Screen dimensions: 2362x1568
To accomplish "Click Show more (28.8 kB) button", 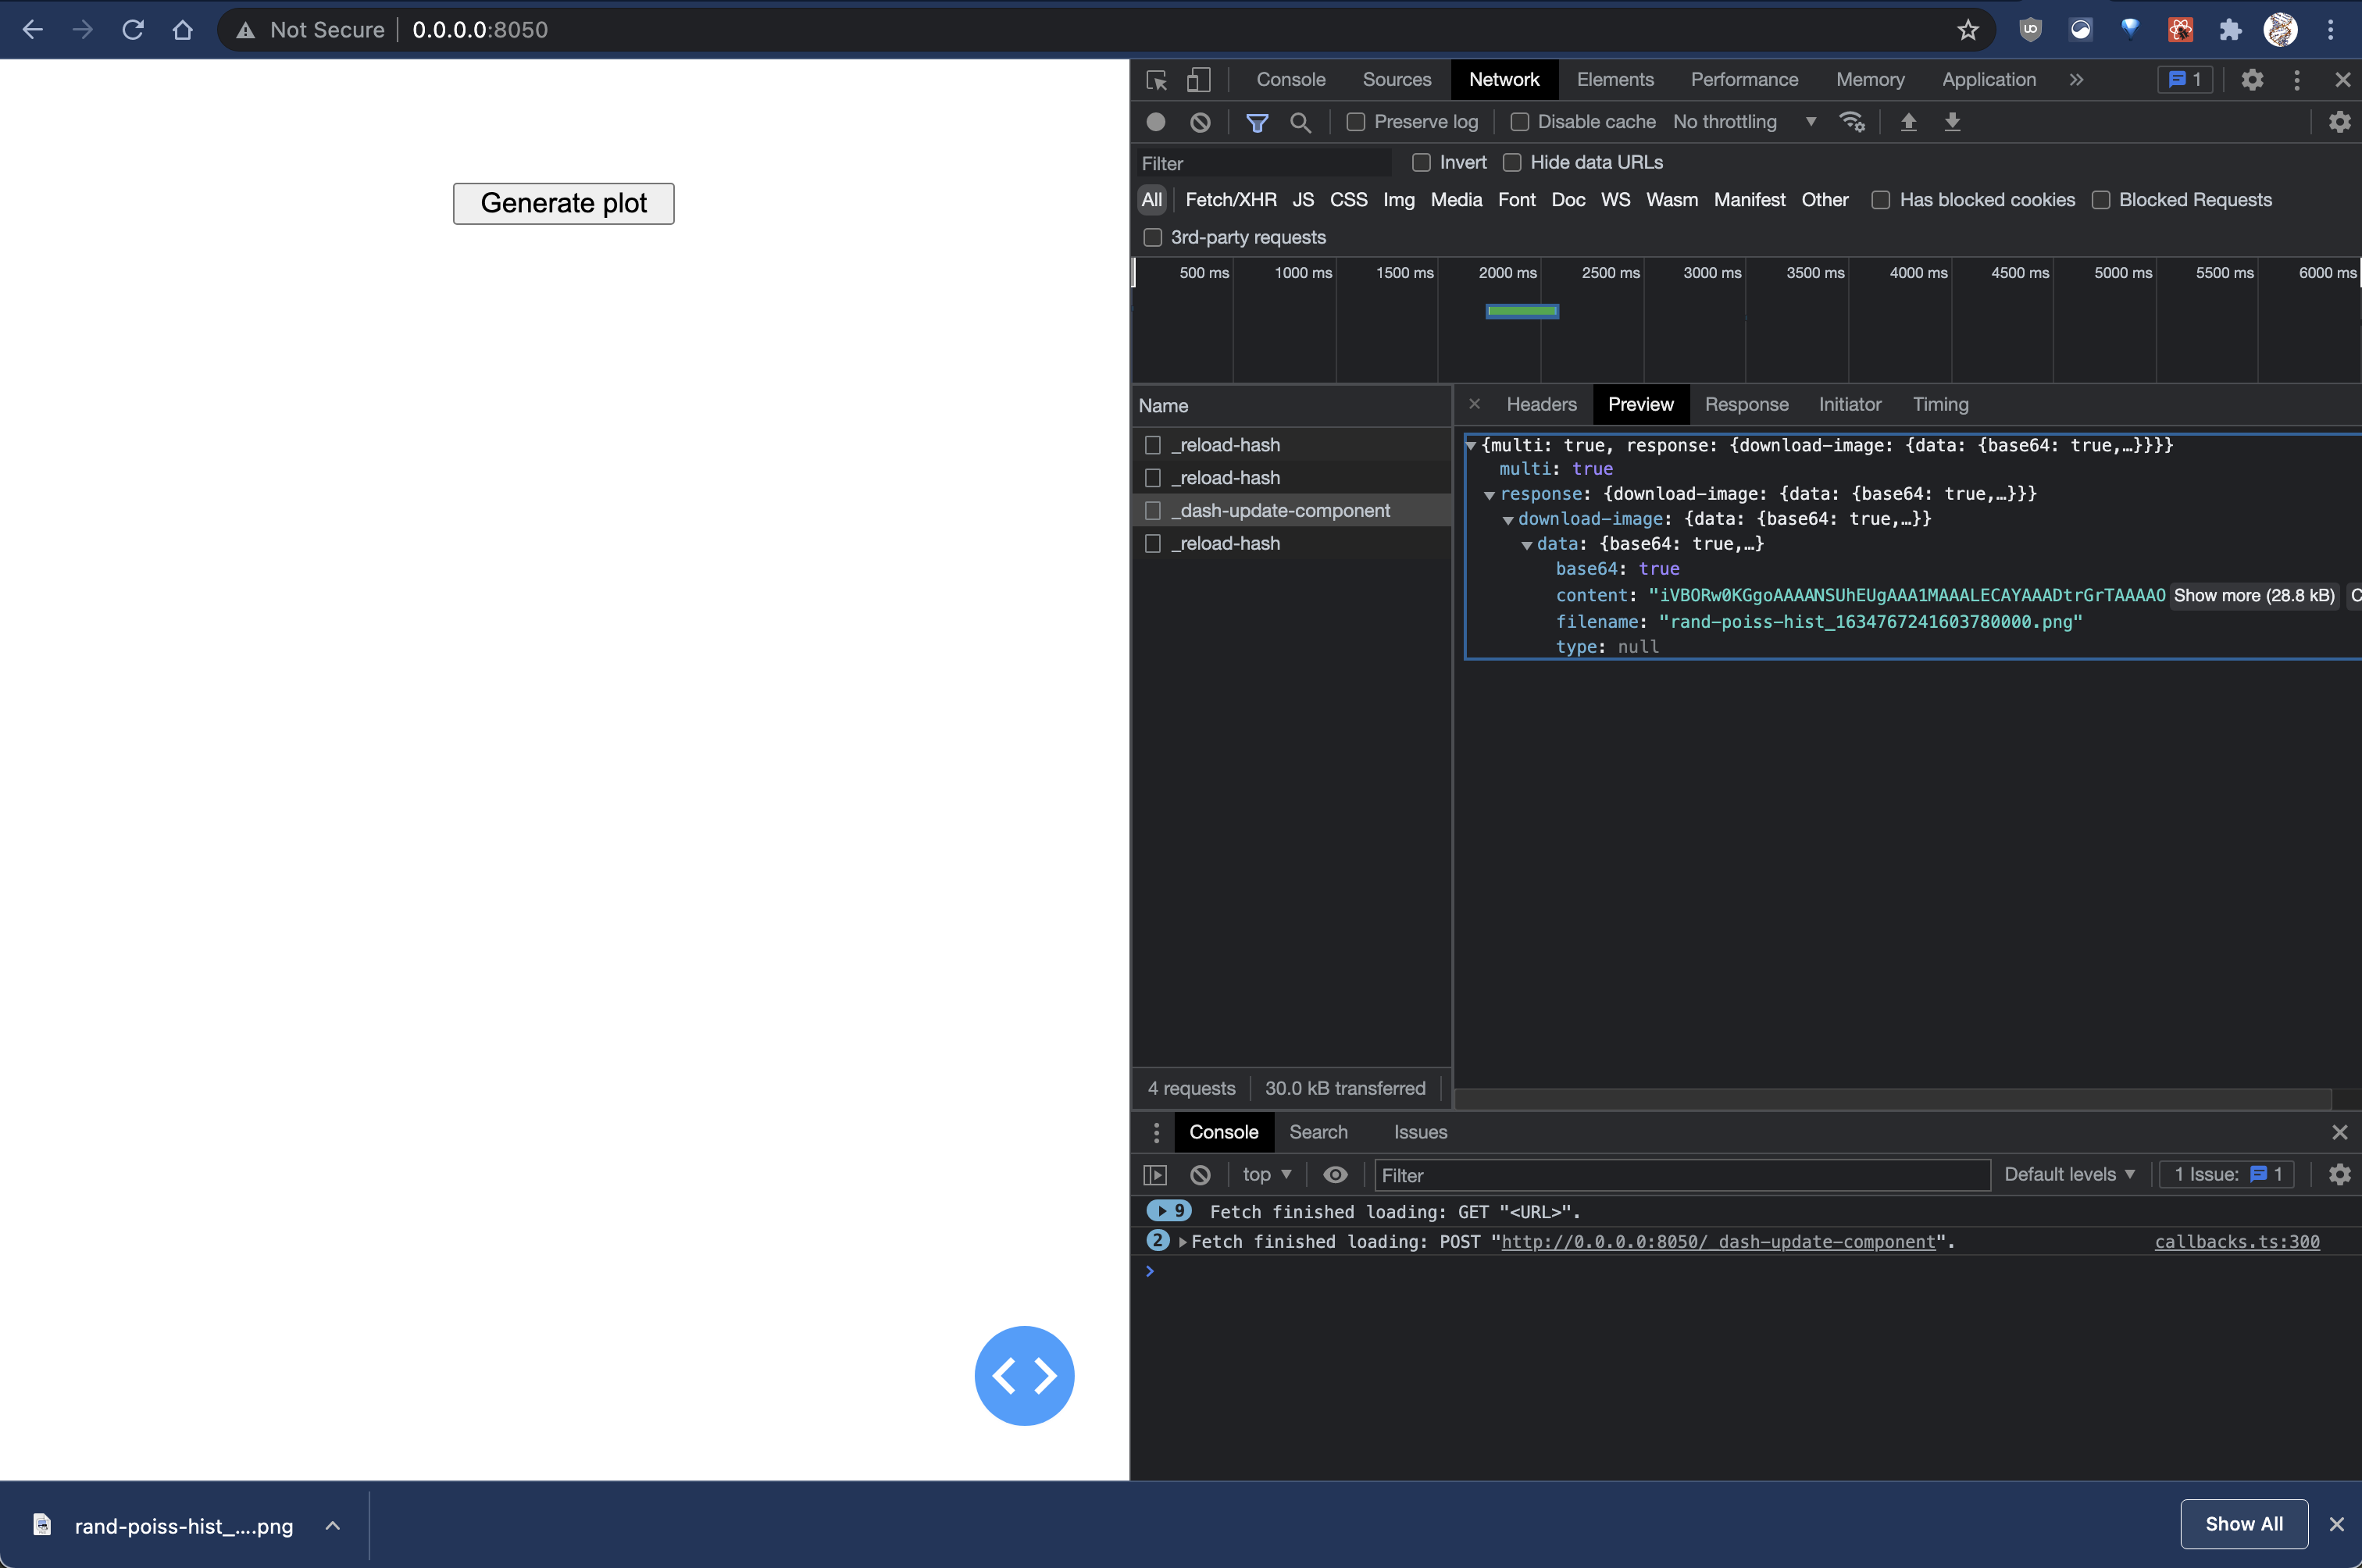I will coord(2254,596).
